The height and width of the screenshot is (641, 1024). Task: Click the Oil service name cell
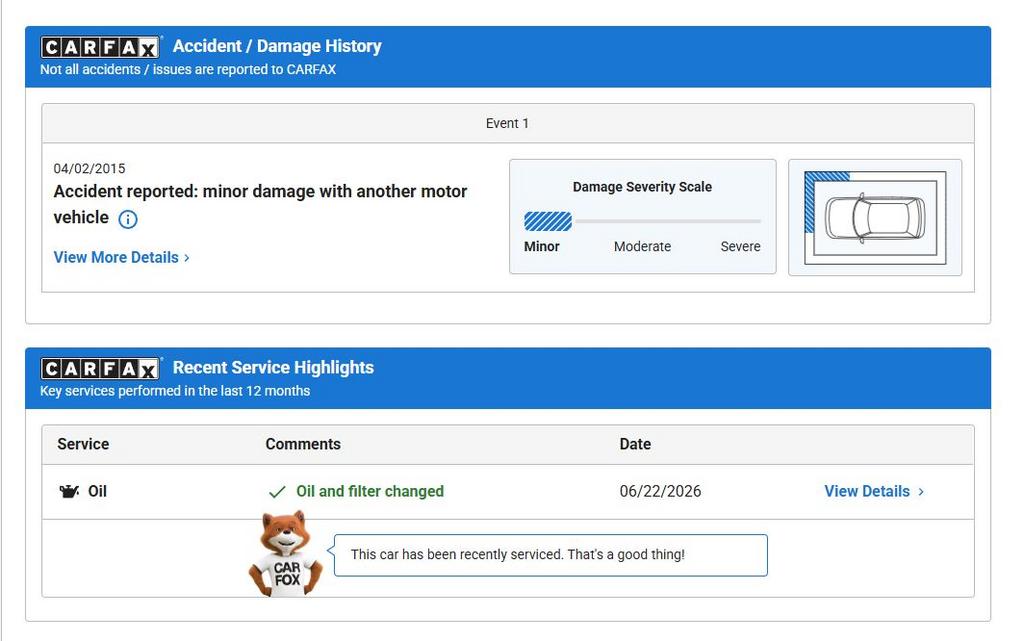[x=97, y=492]
